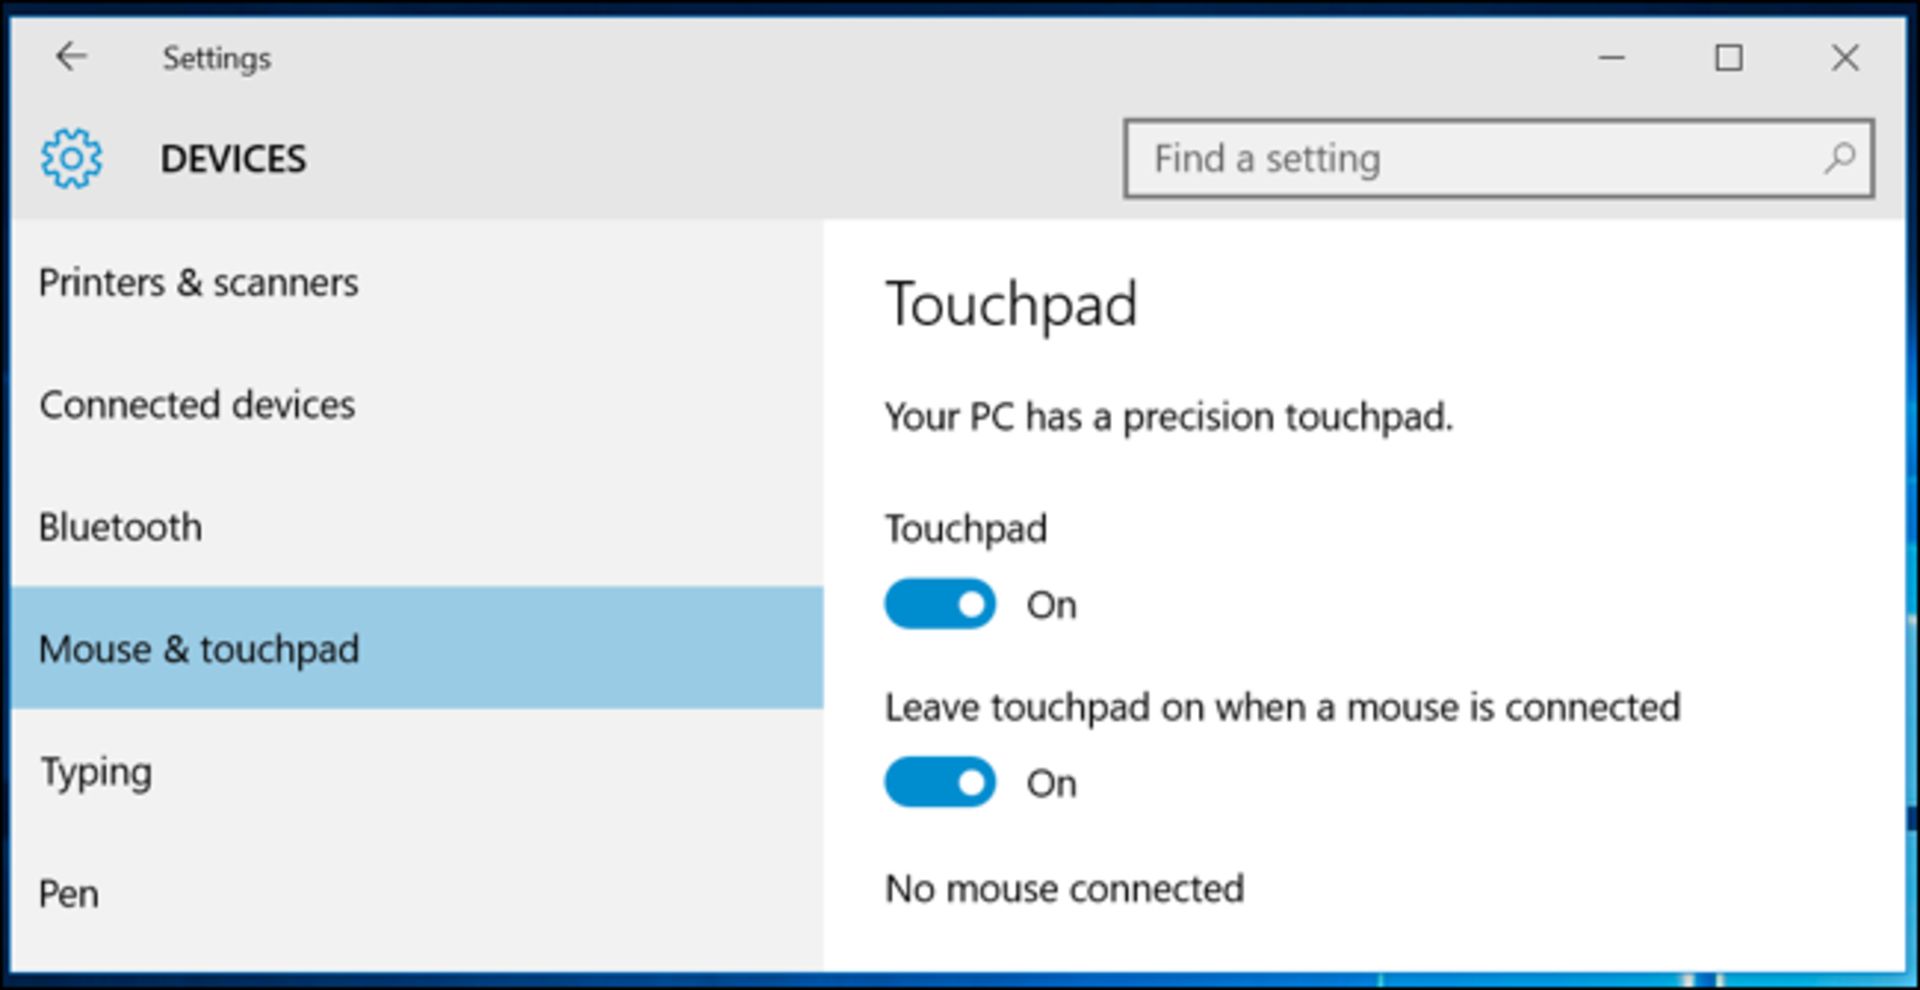Click the Settings window title
Screen dimensions: 1920x990
pos(216,58)
